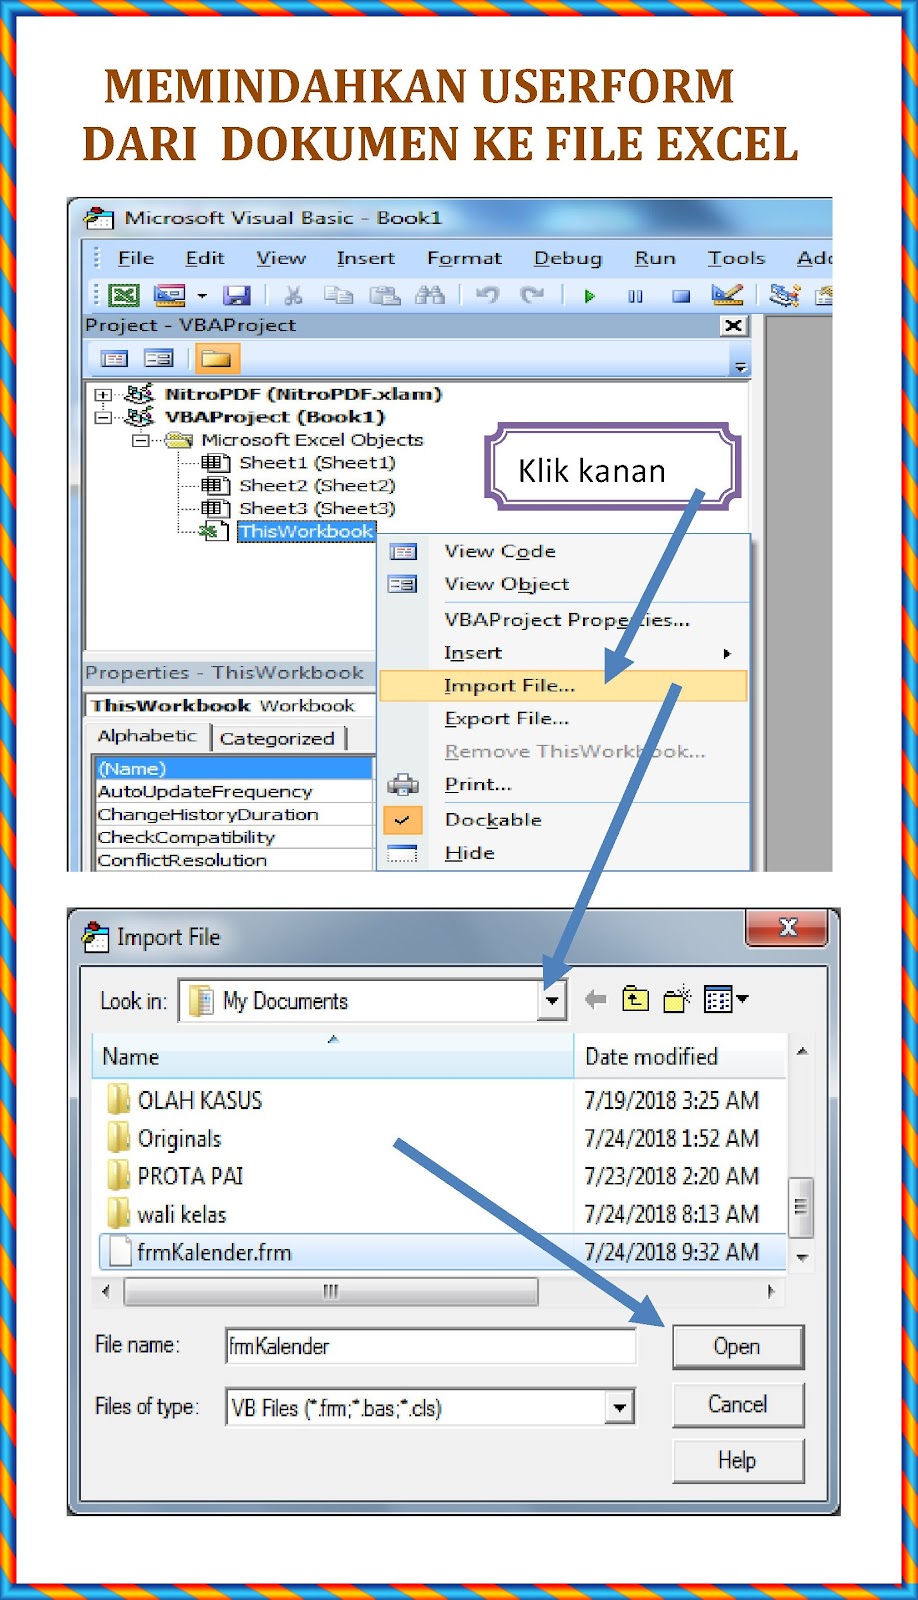
Task: Click the Undo arrow icon
Action: (487, 295)
